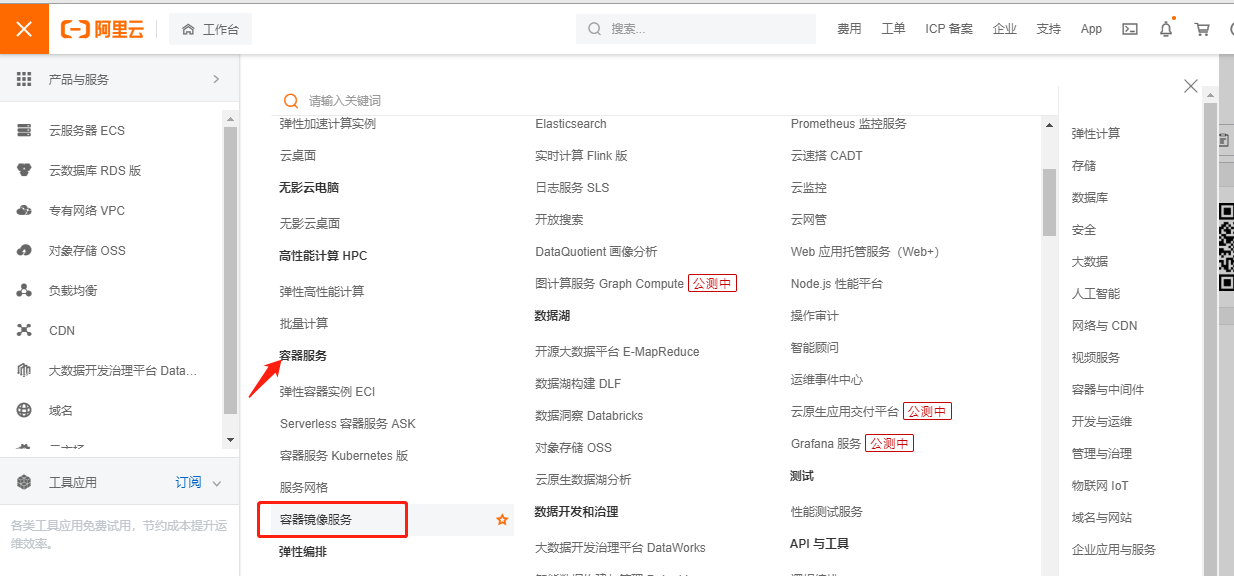Open the Cloud Shell terminal icon

click(1130, 29)
